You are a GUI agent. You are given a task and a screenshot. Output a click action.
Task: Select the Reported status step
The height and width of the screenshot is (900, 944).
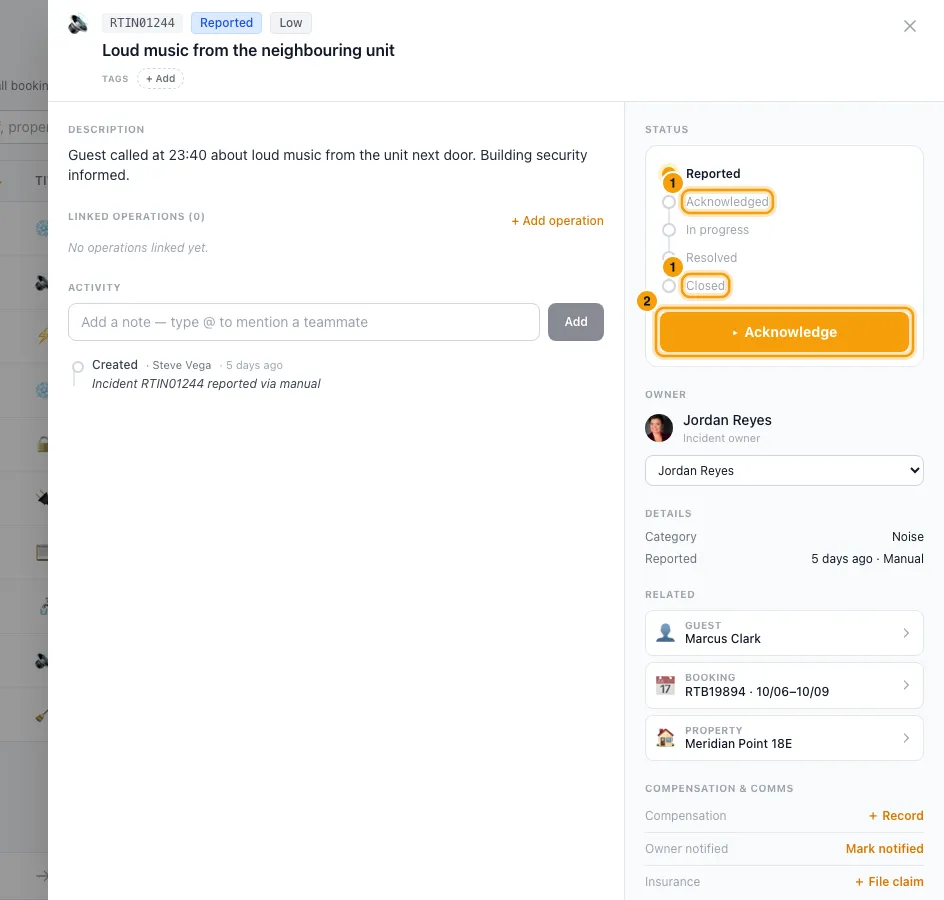click(713, 173)
